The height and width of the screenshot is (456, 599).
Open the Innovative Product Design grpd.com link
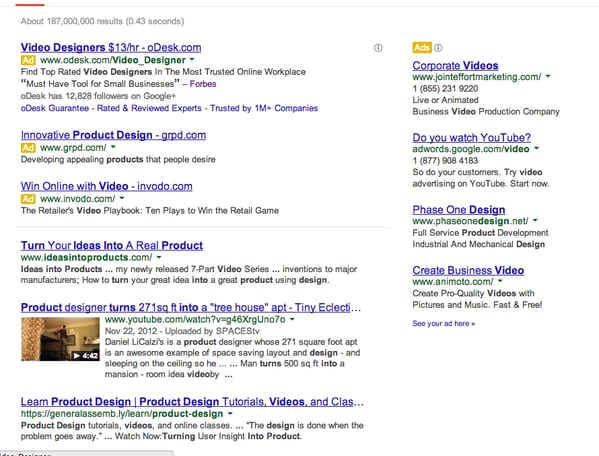coord(113,135)
